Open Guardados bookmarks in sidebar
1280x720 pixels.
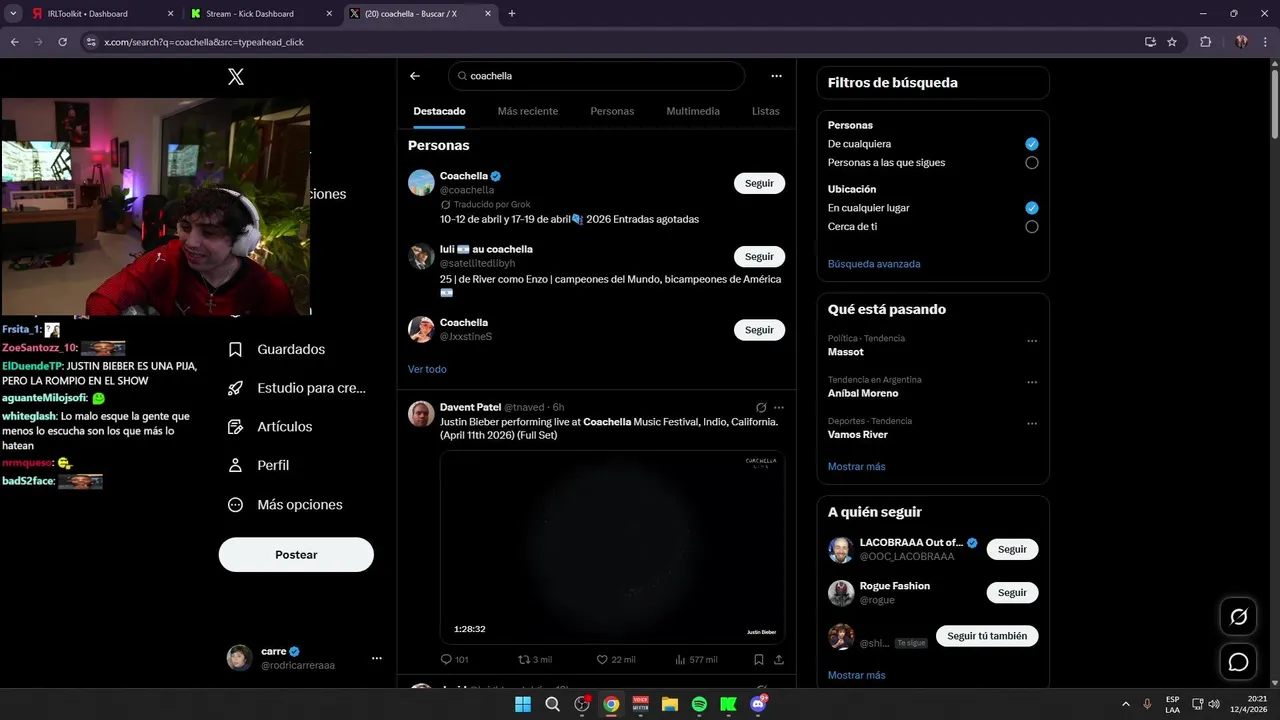277,349
